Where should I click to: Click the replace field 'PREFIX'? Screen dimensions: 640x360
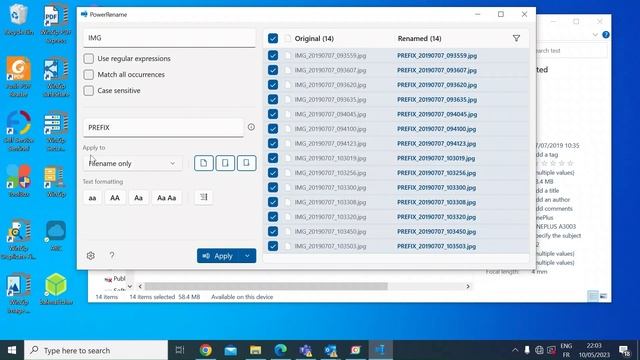click(163, 127)
